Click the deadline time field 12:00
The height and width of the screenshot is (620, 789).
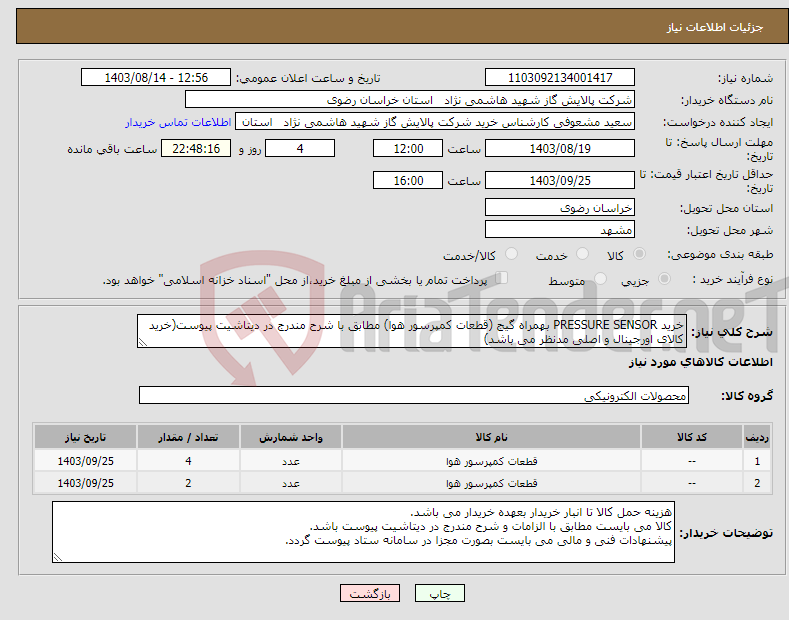click(408, 148)
